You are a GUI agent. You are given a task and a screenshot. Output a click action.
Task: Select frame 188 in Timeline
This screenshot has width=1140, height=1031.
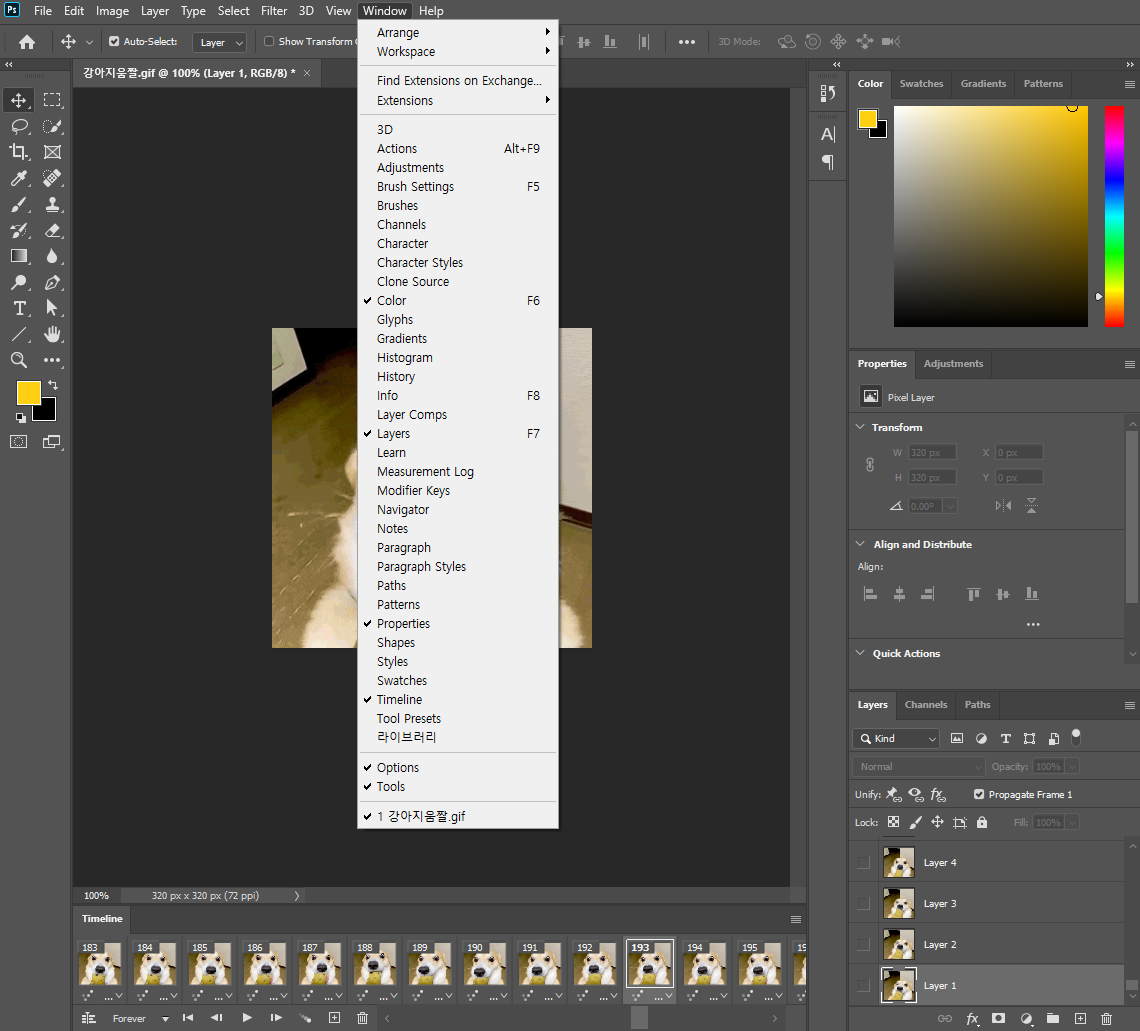375,963
